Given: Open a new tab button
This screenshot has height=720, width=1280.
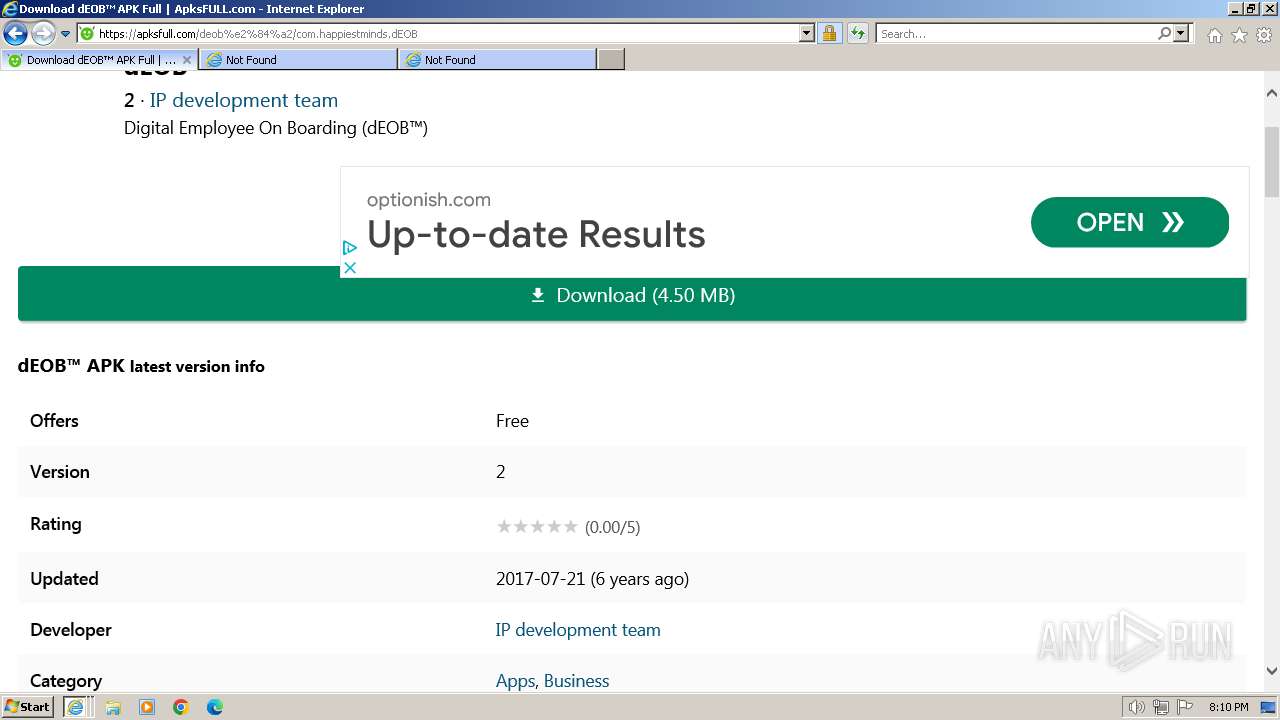Looking at the screenshot, I should pos(611,60).
